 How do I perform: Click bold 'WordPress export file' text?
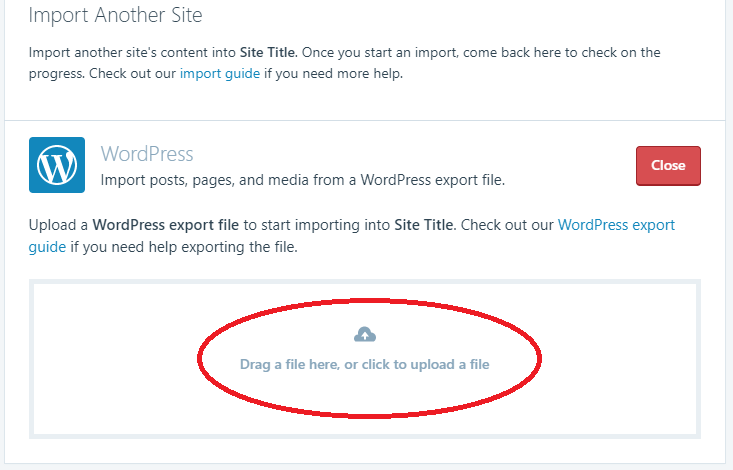click(x=165, y=225)
